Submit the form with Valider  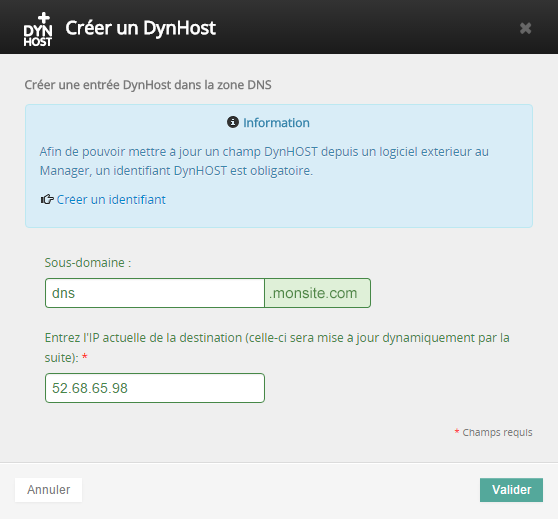tap(511, 490)
